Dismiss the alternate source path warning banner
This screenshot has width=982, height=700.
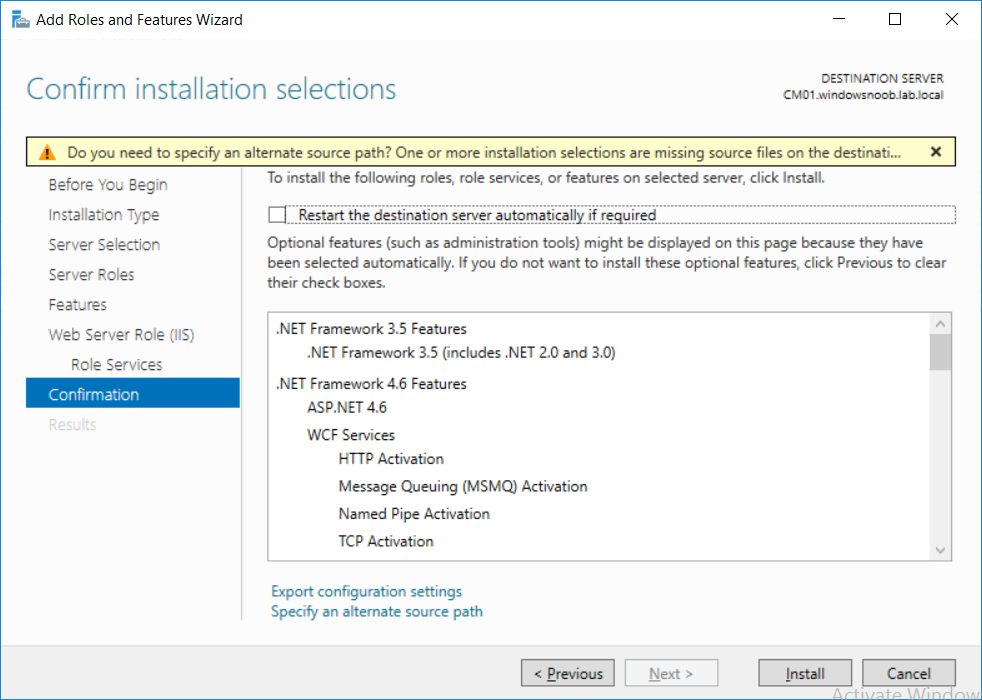click(x=936, y=152)
